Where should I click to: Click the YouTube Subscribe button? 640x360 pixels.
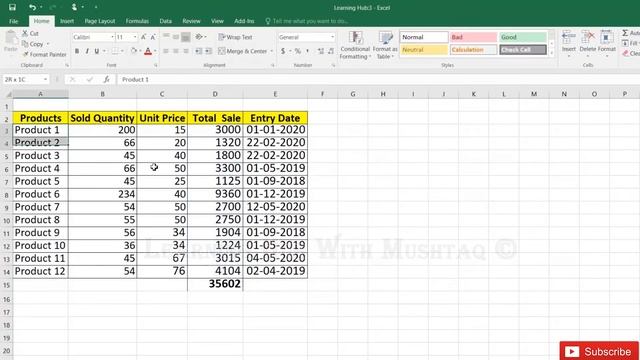(599, 351)
